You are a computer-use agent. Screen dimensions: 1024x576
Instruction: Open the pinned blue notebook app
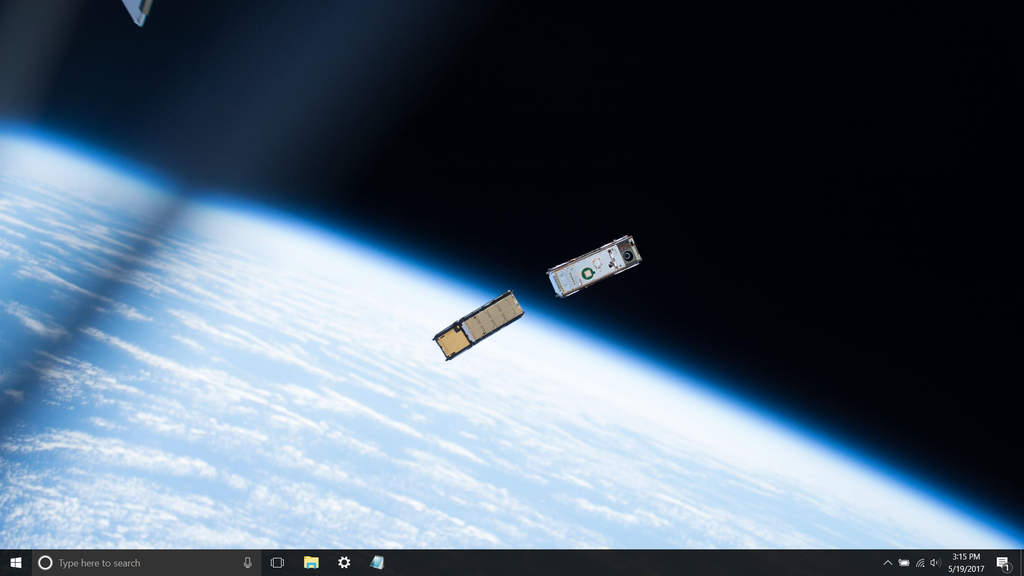pos(377,563)
